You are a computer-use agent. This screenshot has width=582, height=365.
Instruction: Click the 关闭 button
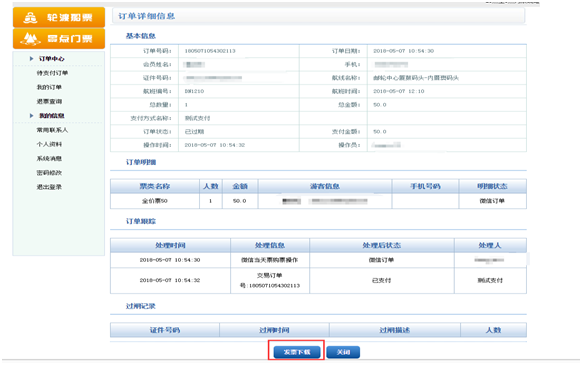343,352
